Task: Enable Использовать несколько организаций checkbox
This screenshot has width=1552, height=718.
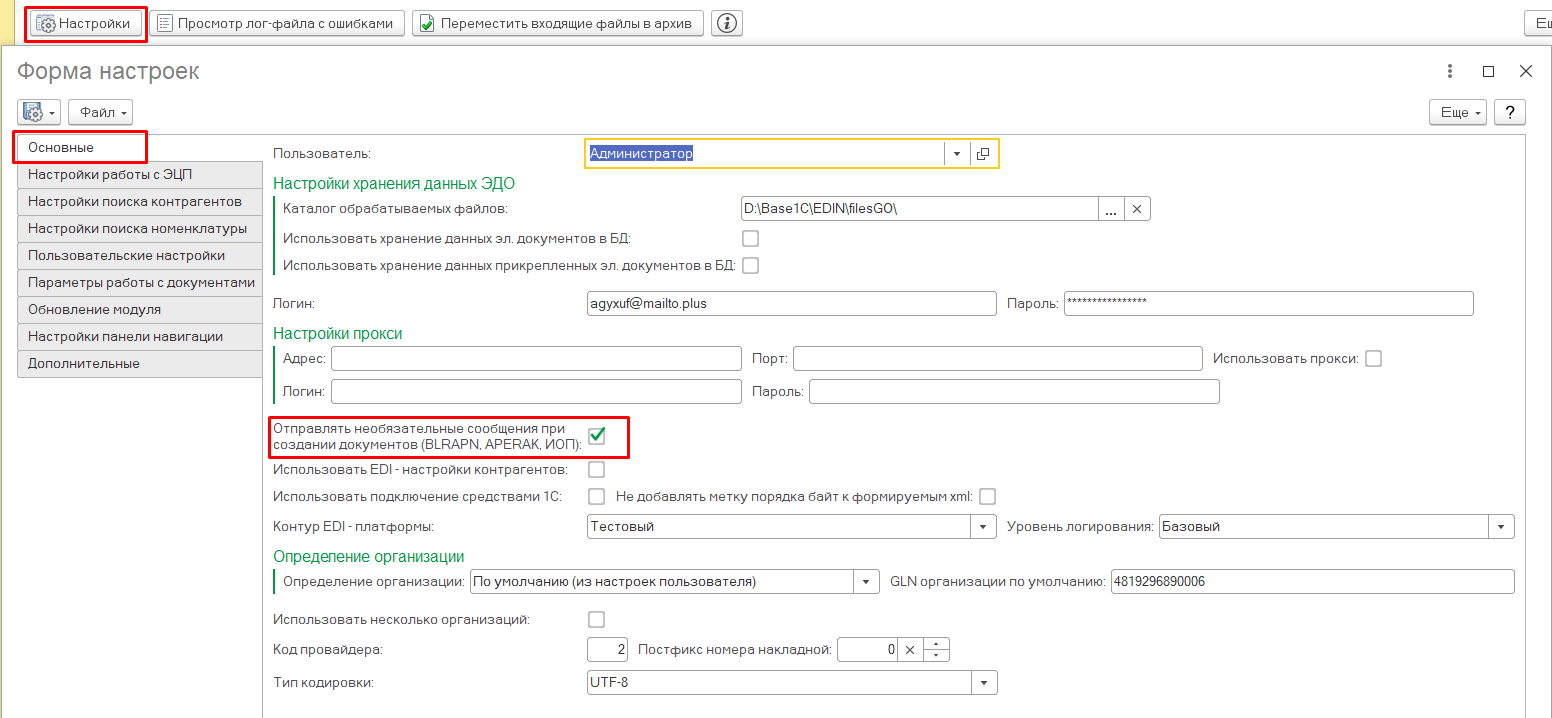Action: coord(597,619)
